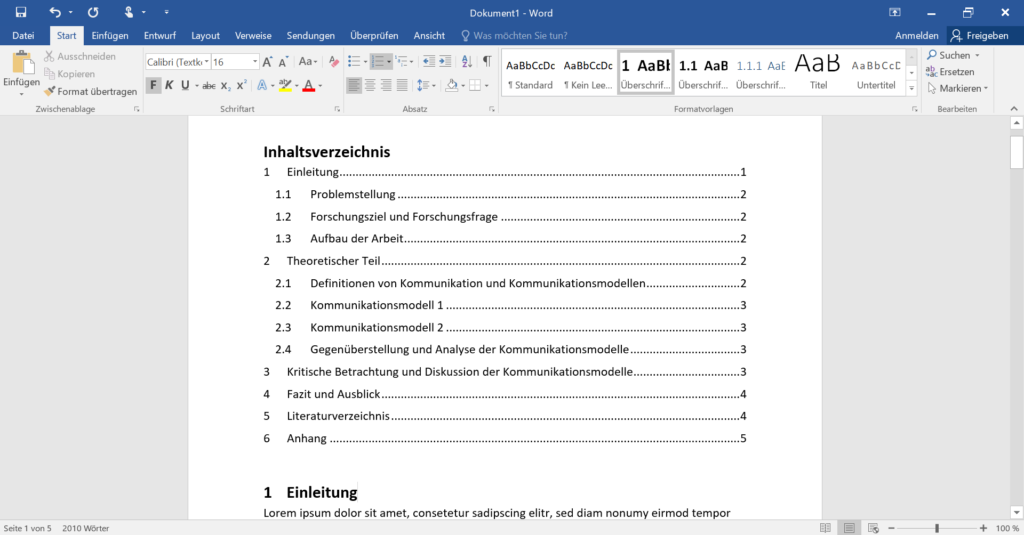
Task: Repeat the last action in quick access toolbar
Action: pyautogui.click(x=93, y=12)
